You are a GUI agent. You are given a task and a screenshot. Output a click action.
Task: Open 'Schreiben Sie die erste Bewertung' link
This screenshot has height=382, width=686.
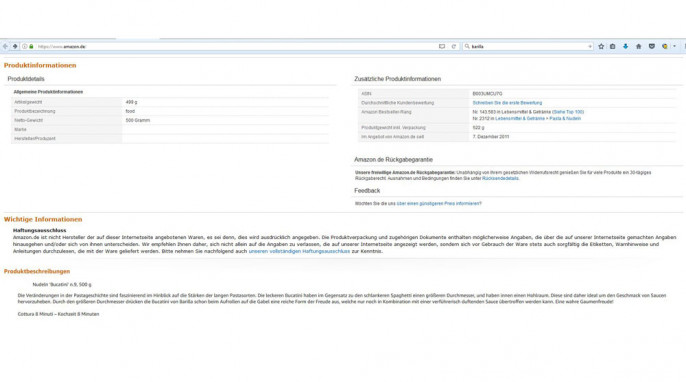(507, 103)
